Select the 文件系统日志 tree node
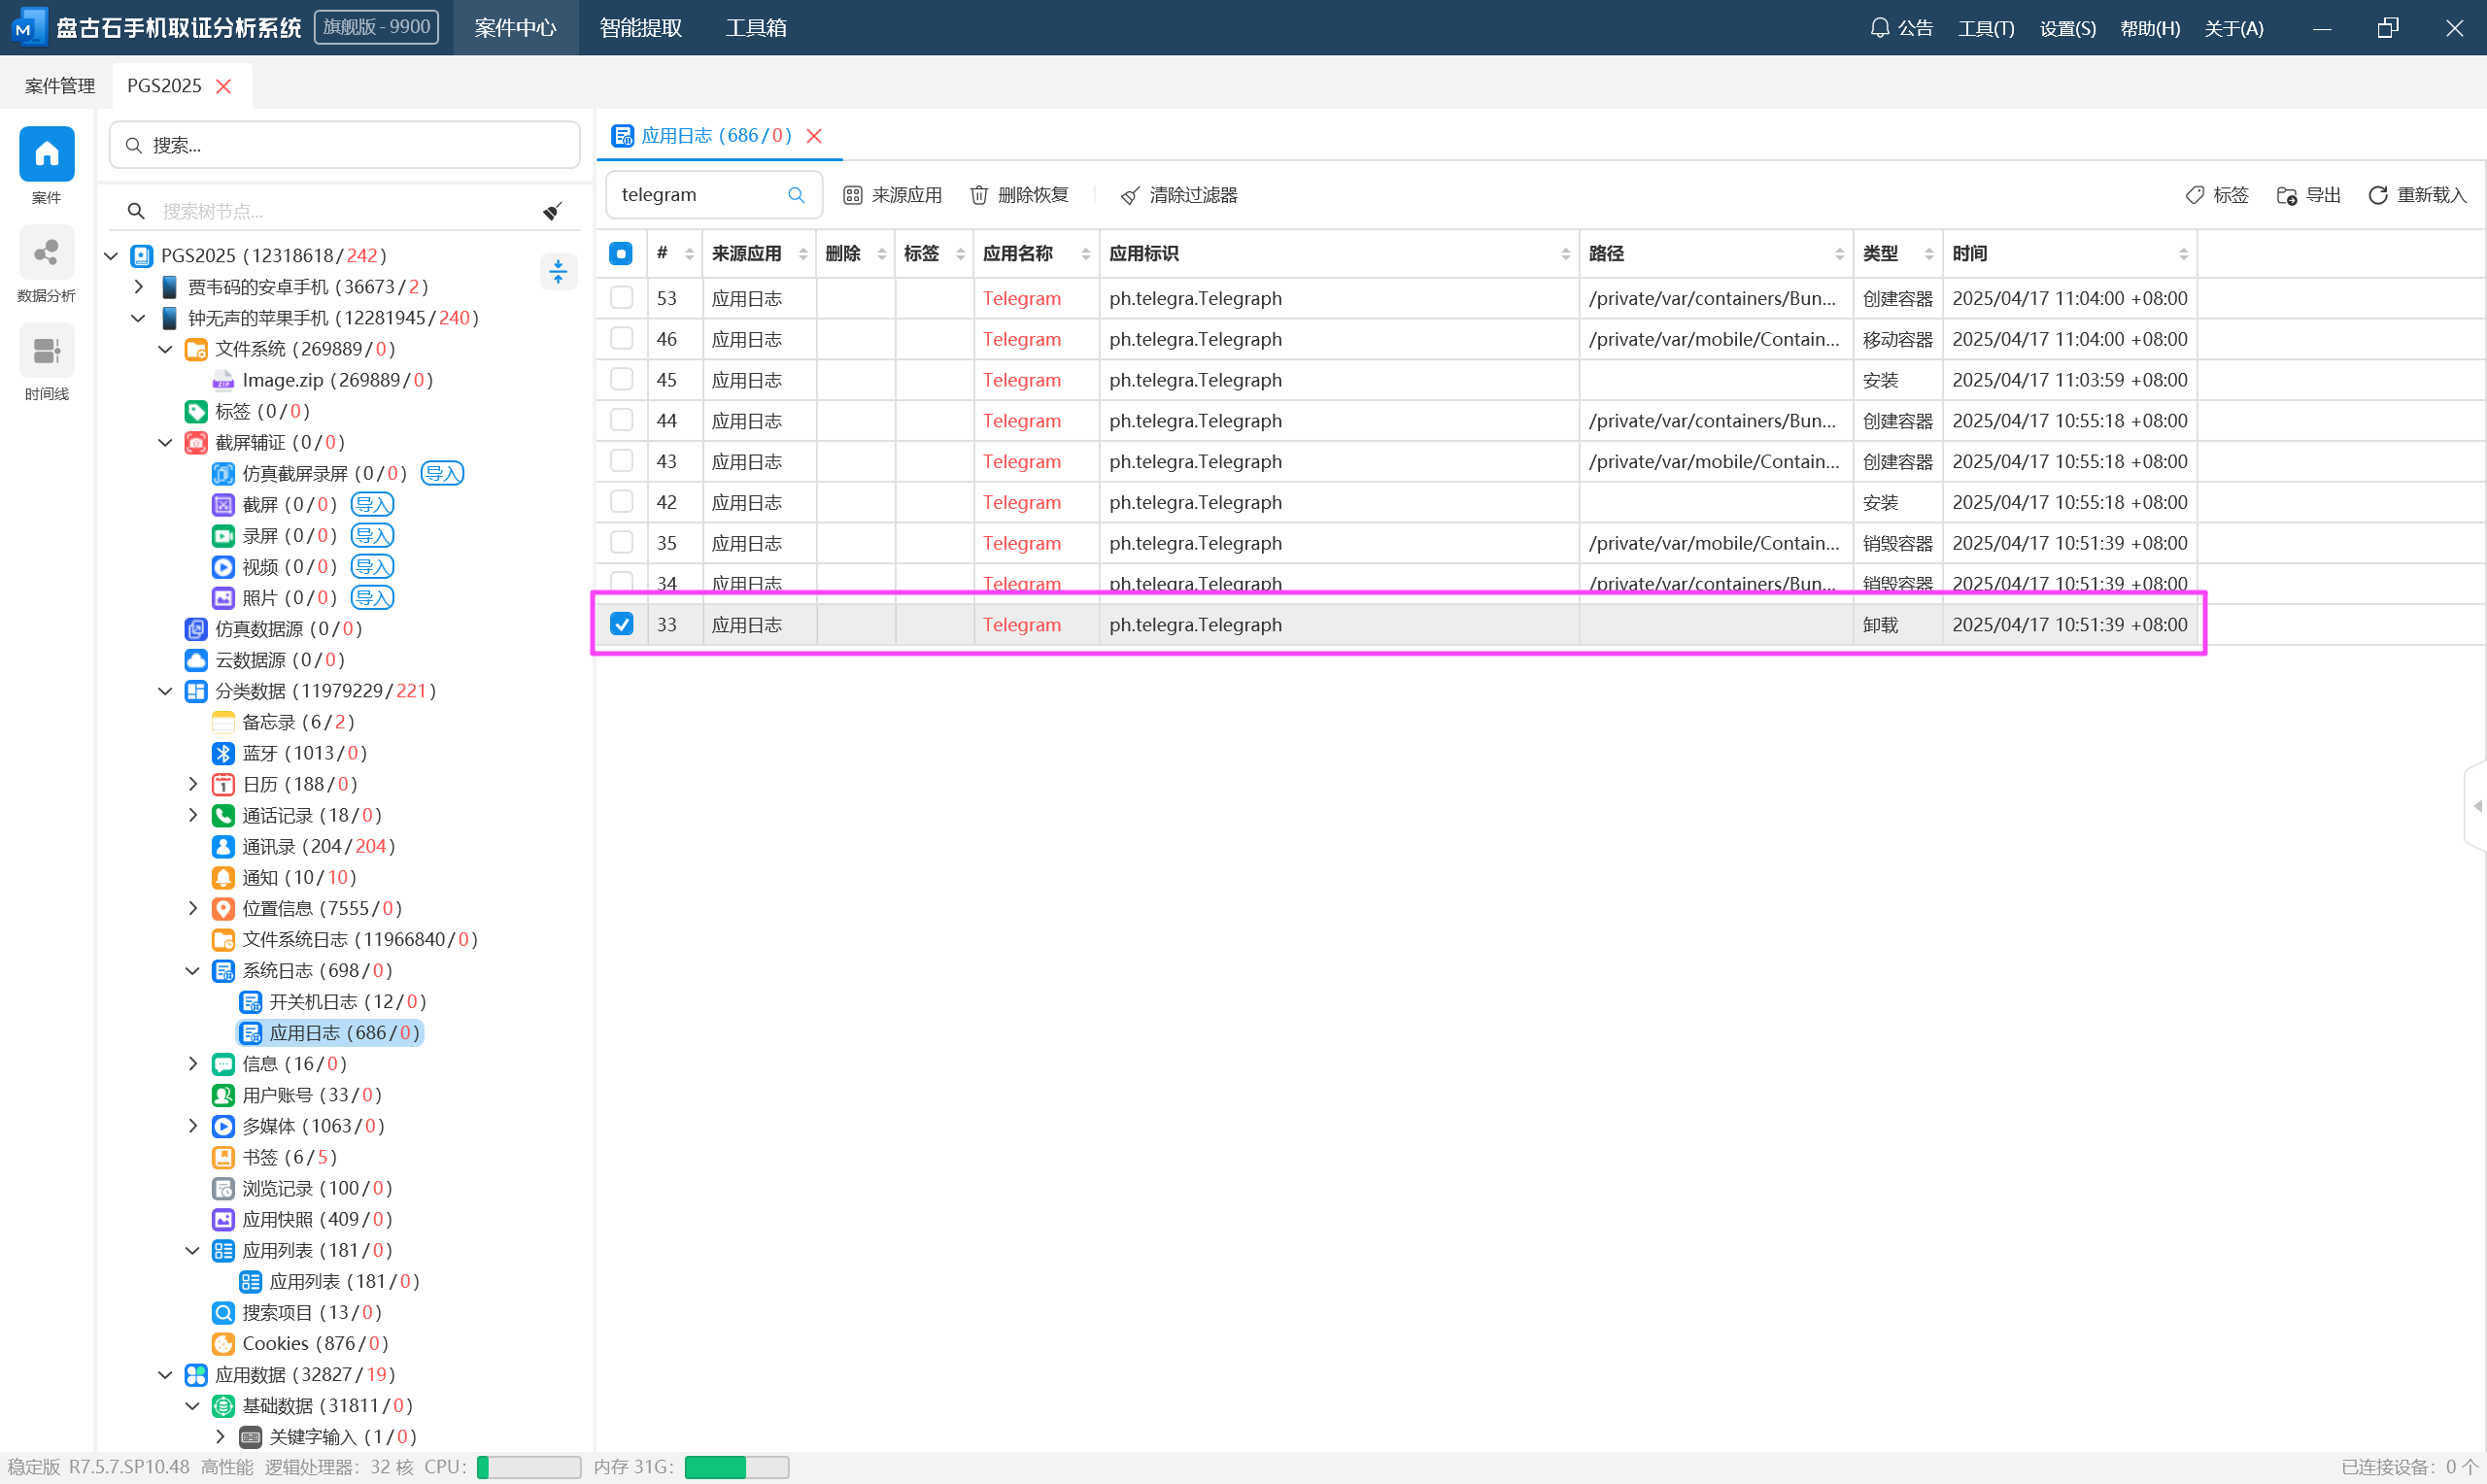Image resolution: width=2487 pixels, height=1484 pixels. click(x=345, y=939)
